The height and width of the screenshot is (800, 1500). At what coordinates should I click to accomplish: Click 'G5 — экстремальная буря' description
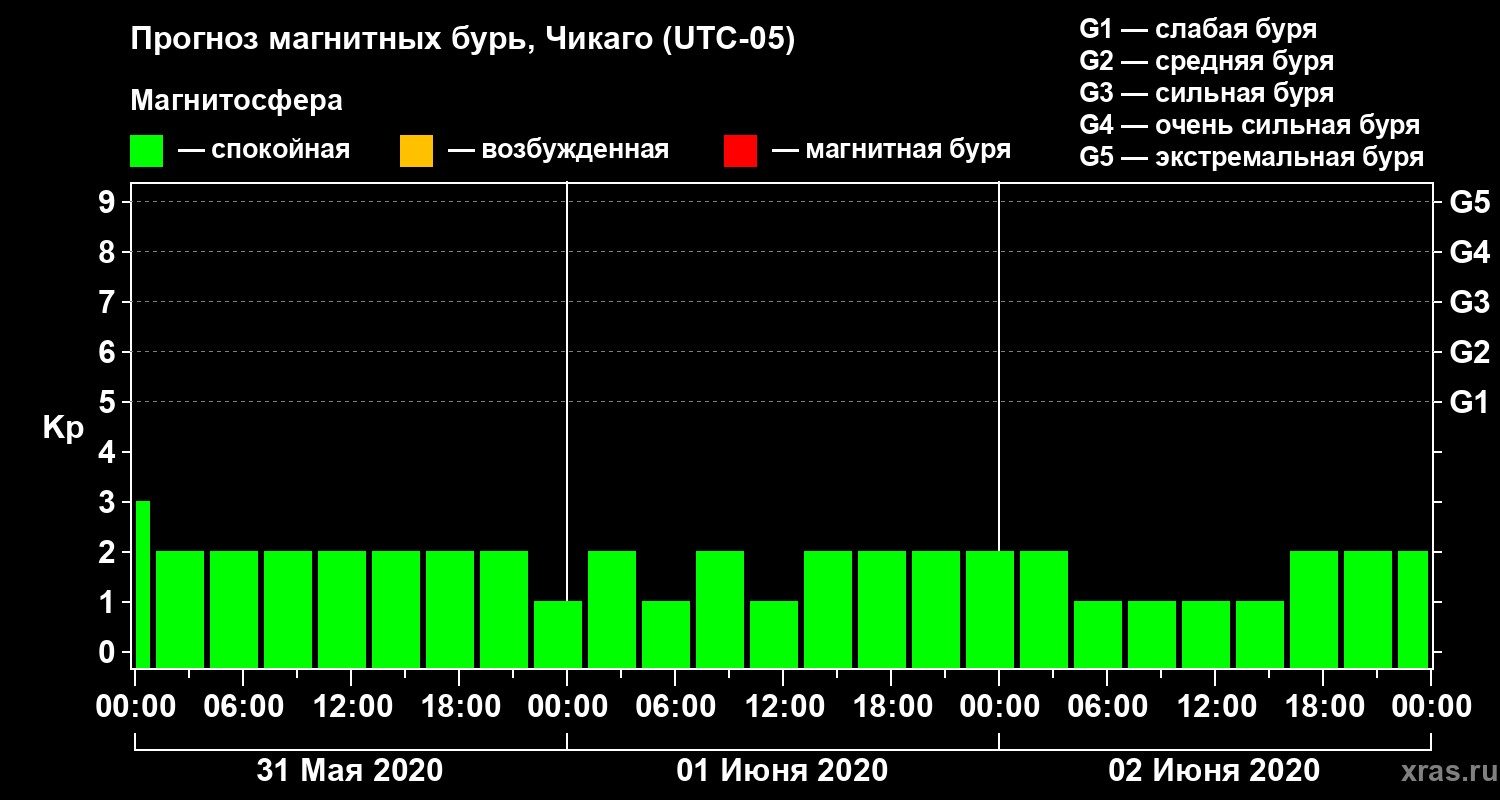tap(1251, 158)
